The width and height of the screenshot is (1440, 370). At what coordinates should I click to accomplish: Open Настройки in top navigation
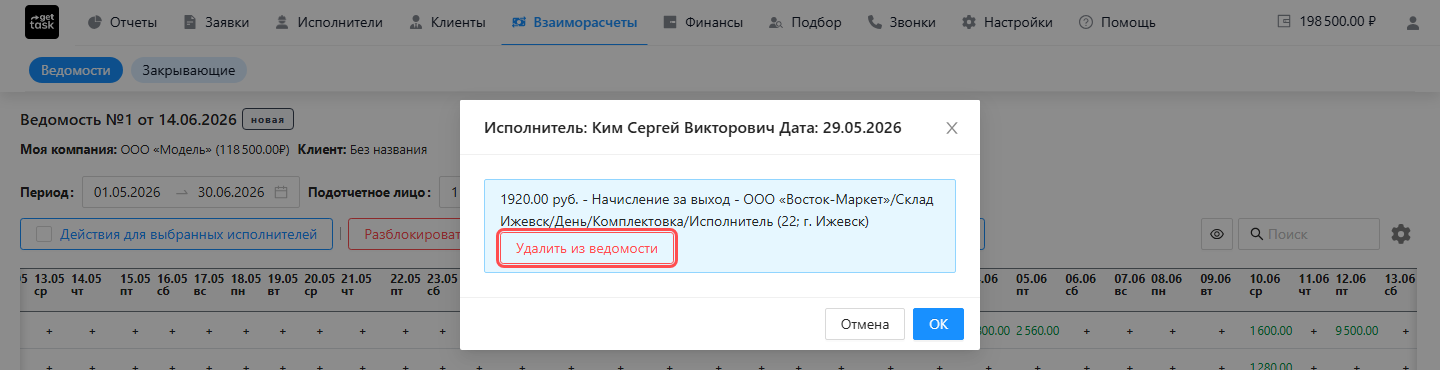[1007, 22]
